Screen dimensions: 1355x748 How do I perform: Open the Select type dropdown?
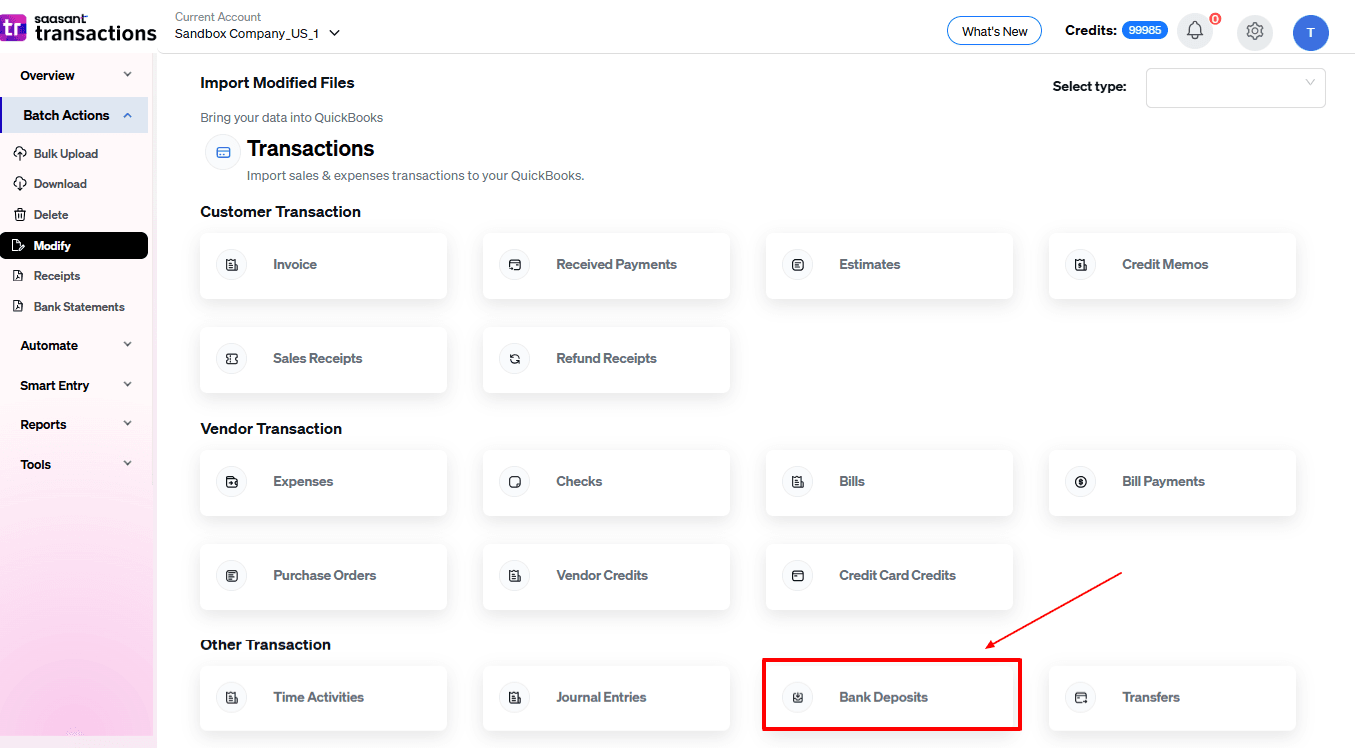click(1235, 87)
